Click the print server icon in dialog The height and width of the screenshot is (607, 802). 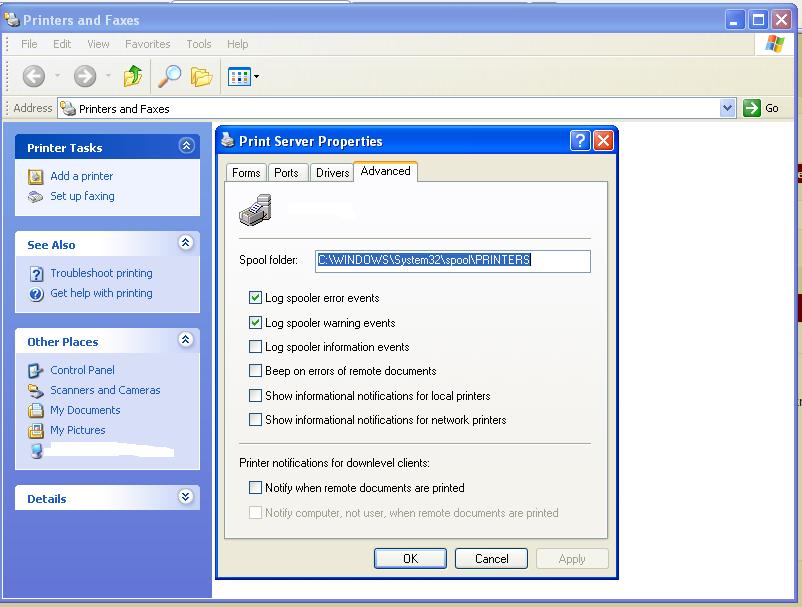255,210
